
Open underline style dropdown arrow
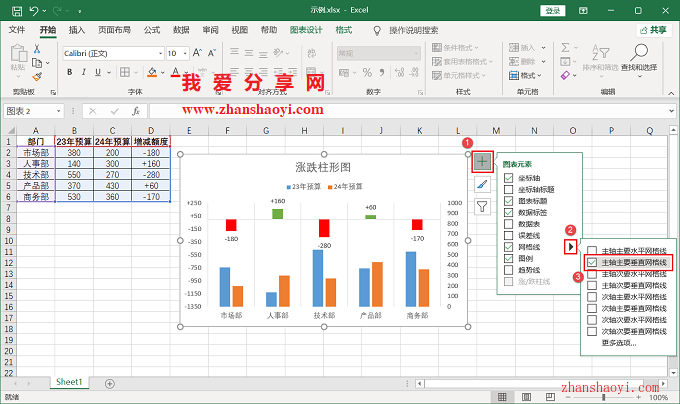point(109,72)
